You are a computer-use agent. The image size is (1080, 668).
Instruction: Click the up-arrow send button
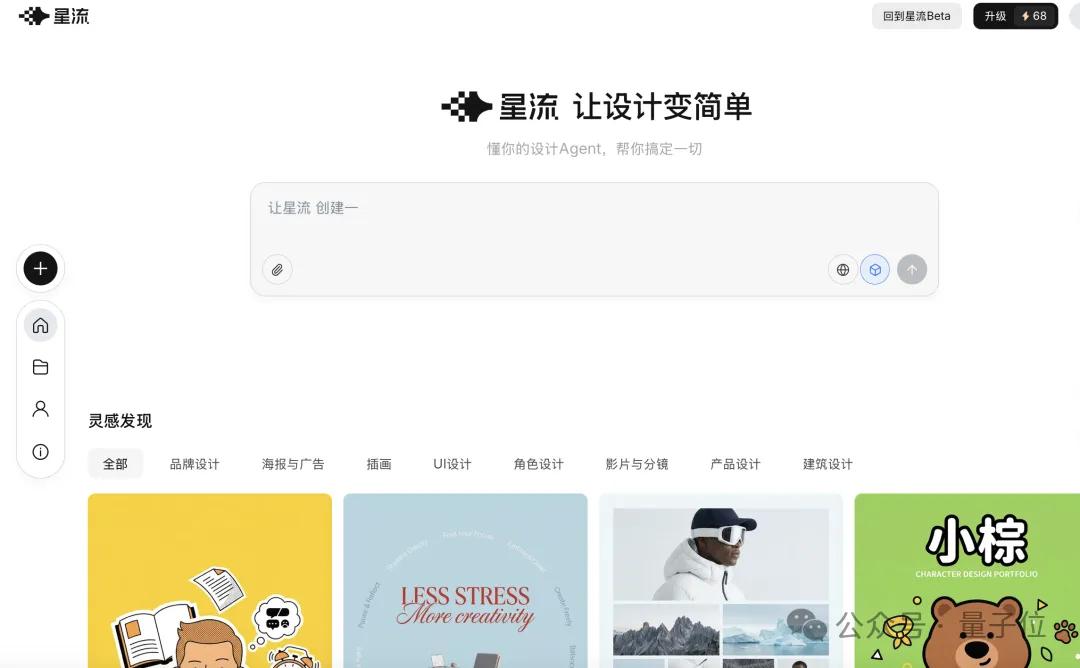point(912,270)
